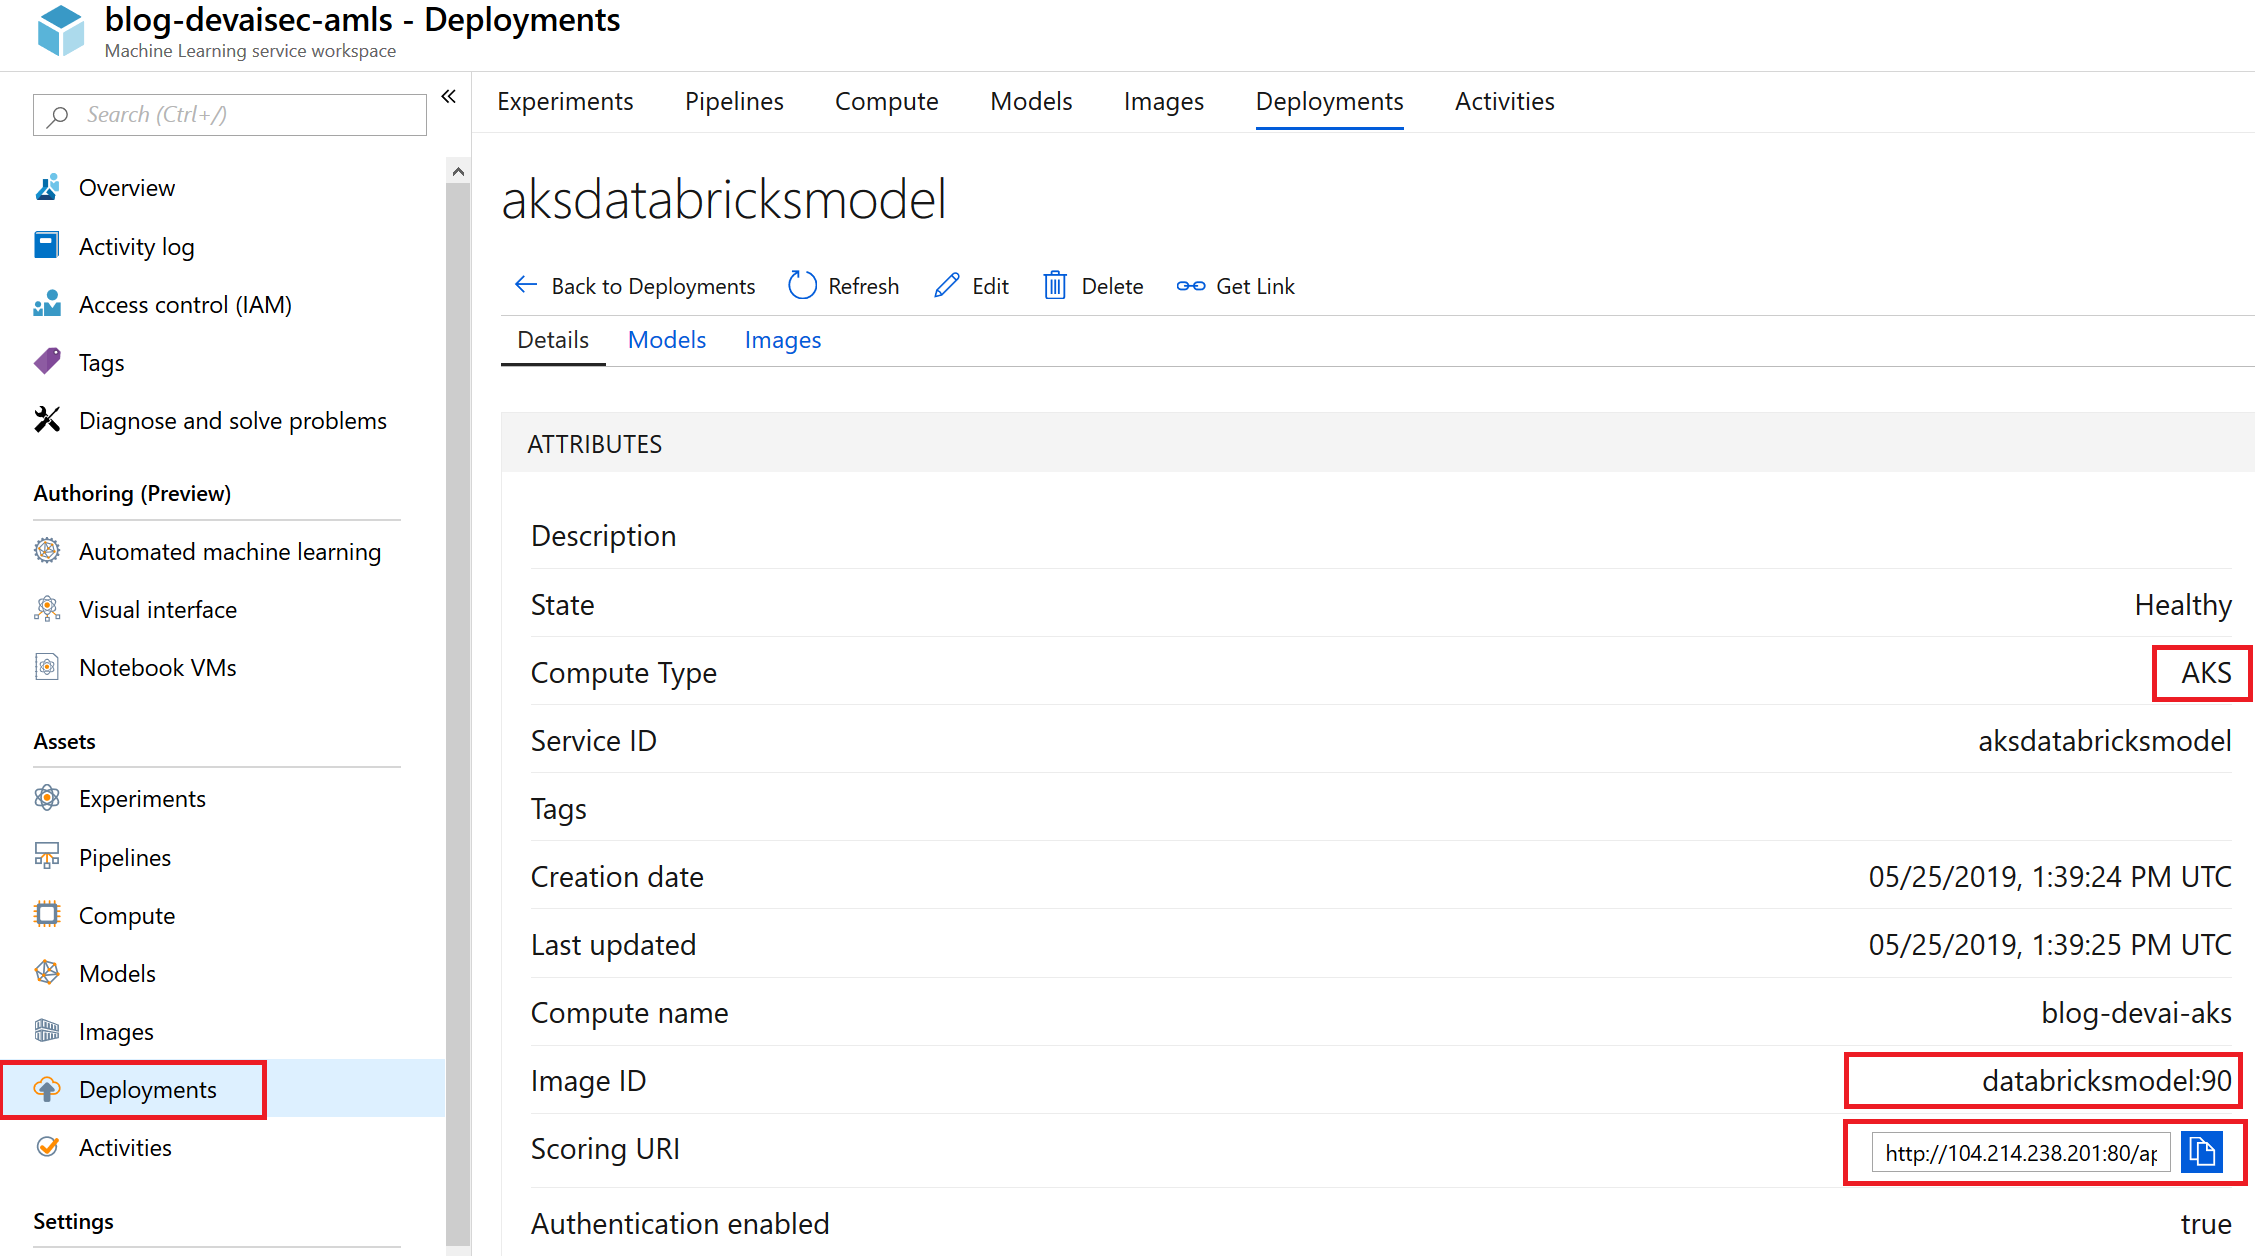Click the Back to Deployments arrow
Viewport: 2255px width, 1256px height.
pyautogui.click(x=526, y=285)
